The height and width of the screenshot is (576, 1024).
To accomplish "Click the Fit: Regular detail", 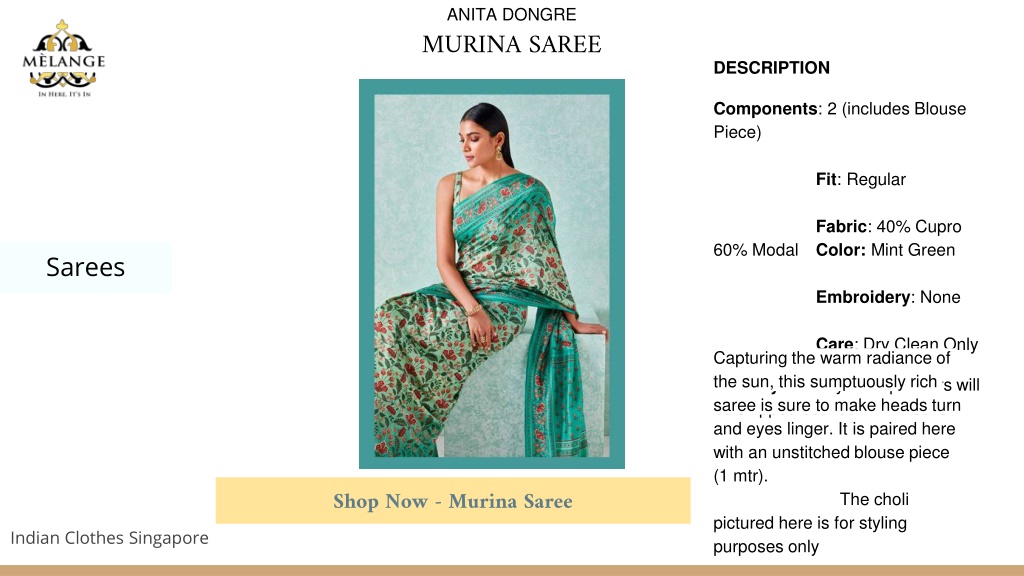I will coord(861,180).
